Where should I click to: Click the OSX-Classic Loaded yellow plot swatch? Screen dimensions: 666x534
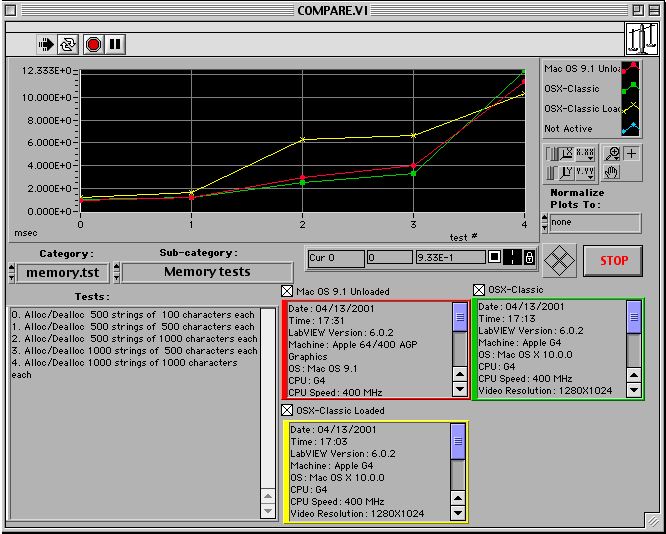629,108
